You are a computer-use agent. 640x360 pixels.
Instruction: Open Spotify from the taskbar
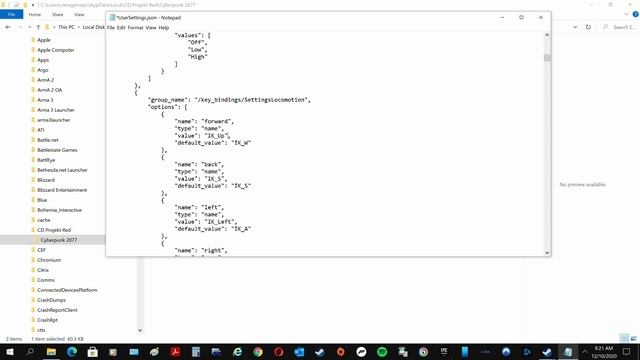click(382, 352)
